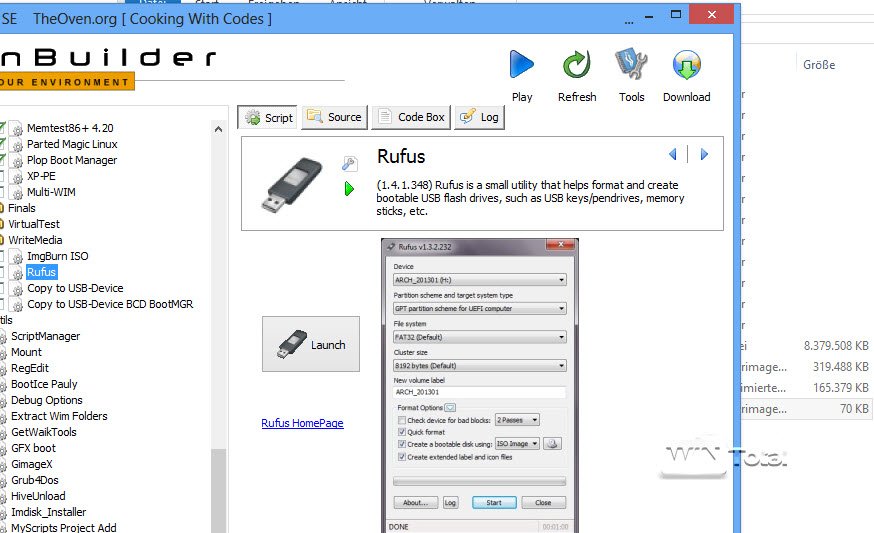Open the Tools icon
The image size is (874, 533).
click(631, 64)
